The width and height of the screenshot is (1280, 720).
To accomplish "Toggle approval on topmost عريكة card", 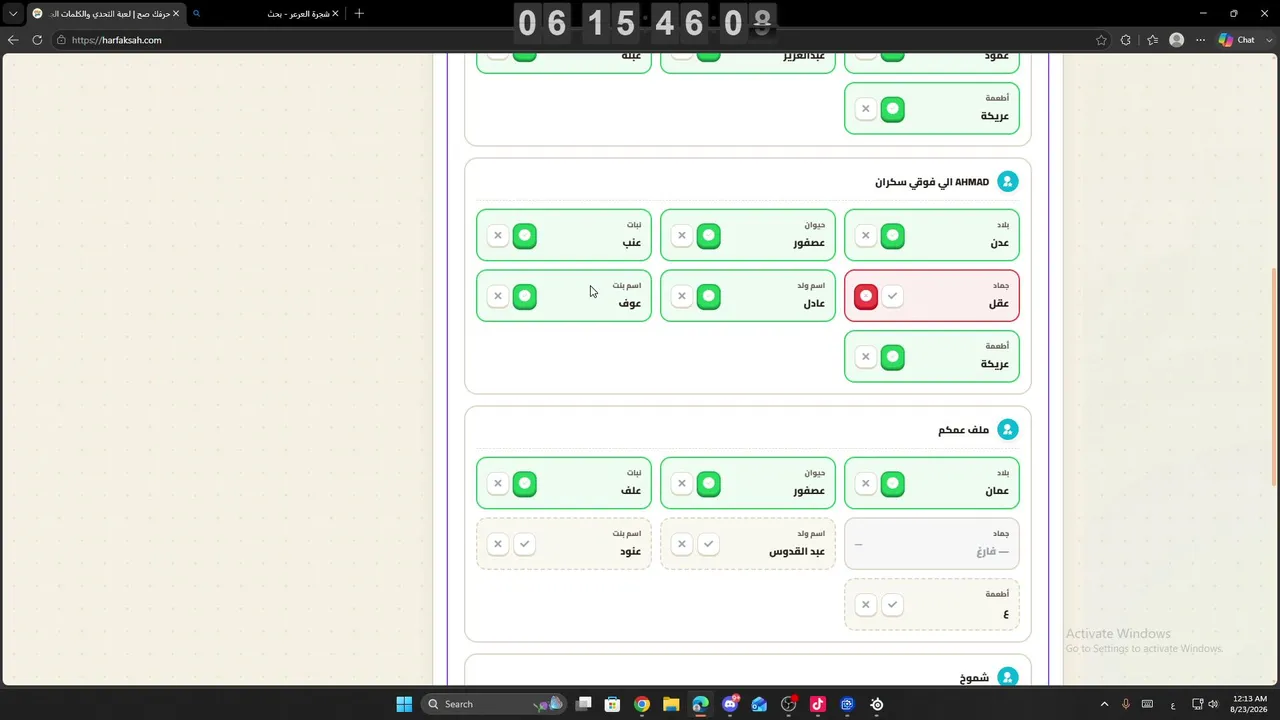I will coord(892,109).
